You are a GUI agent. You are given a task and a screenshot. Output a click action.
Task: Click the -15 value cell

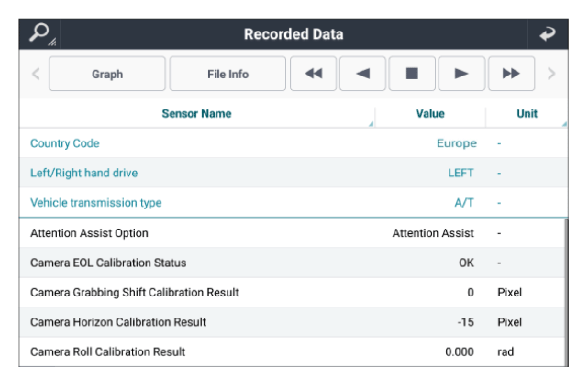(465, 322)
